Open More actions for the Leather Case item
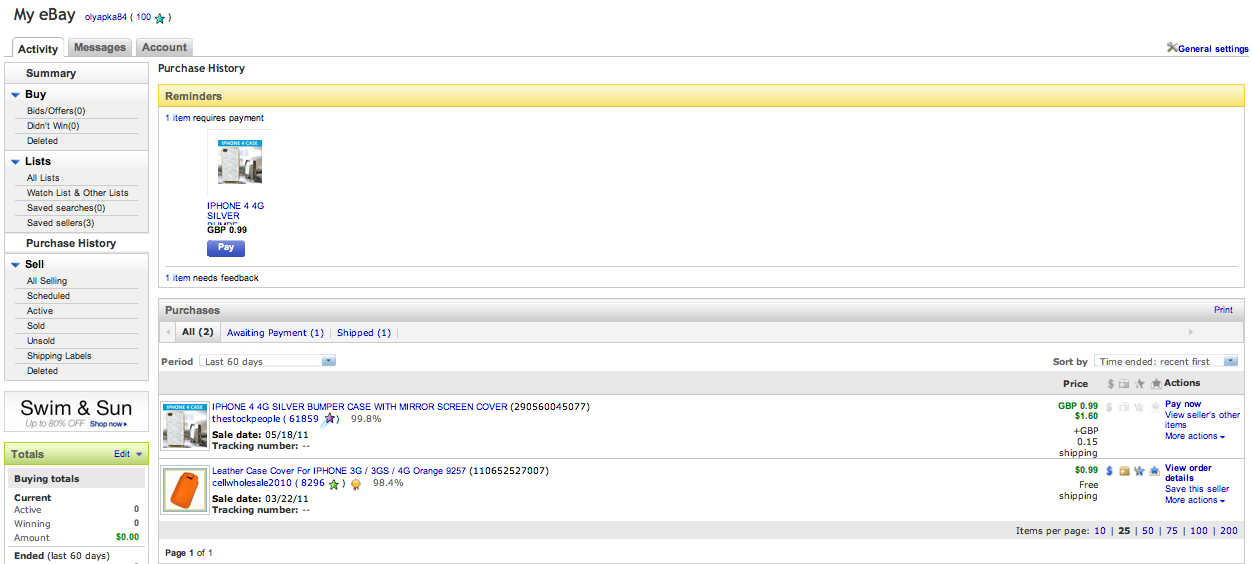Screen dimensions: 1252x564 point(1194,500)
